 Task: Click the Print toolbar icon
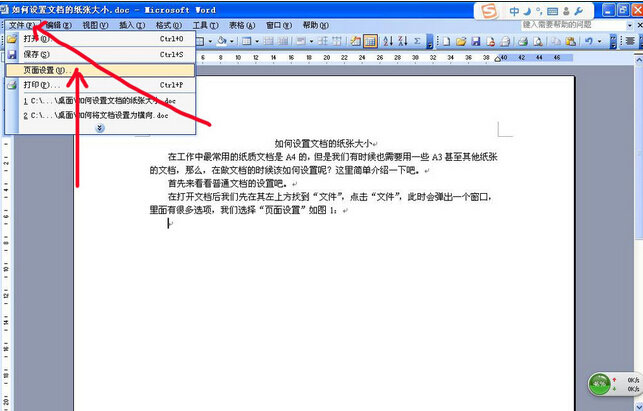coord(522,41)
